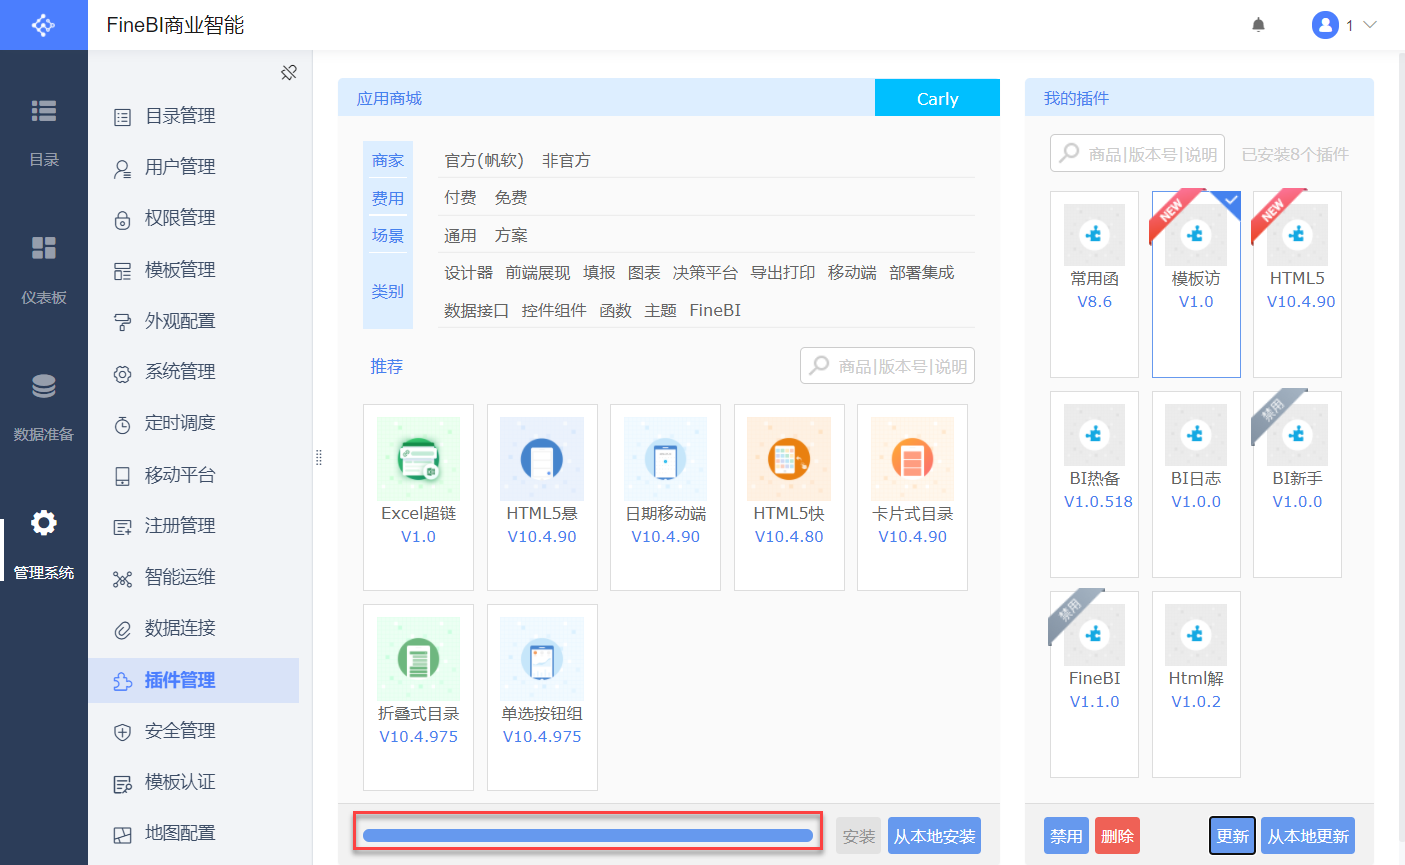
Task: Filter scene by 通用
Action: (460, 236)
